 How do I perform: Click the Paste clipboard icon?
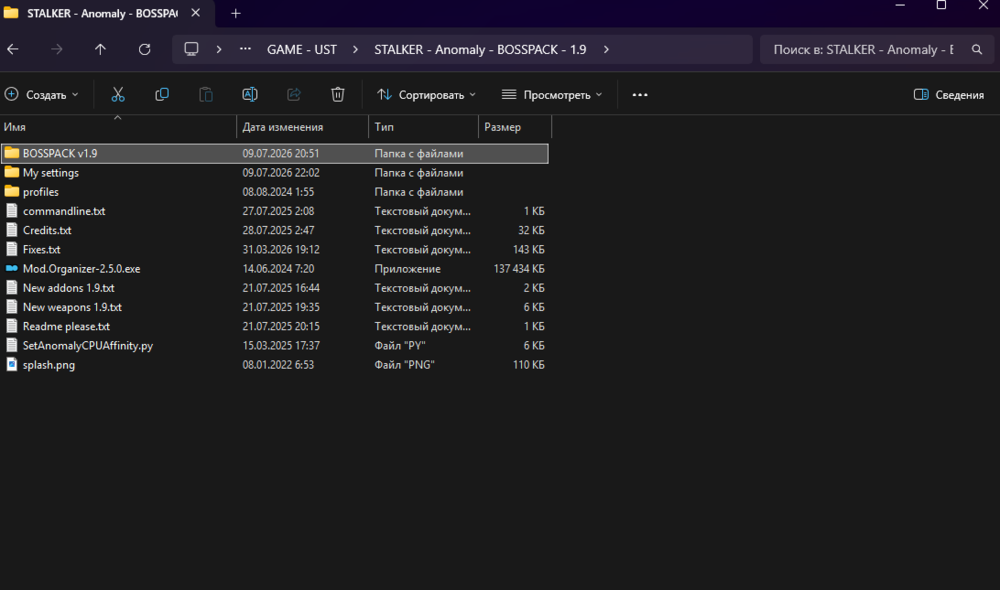(x=205, y=94)
